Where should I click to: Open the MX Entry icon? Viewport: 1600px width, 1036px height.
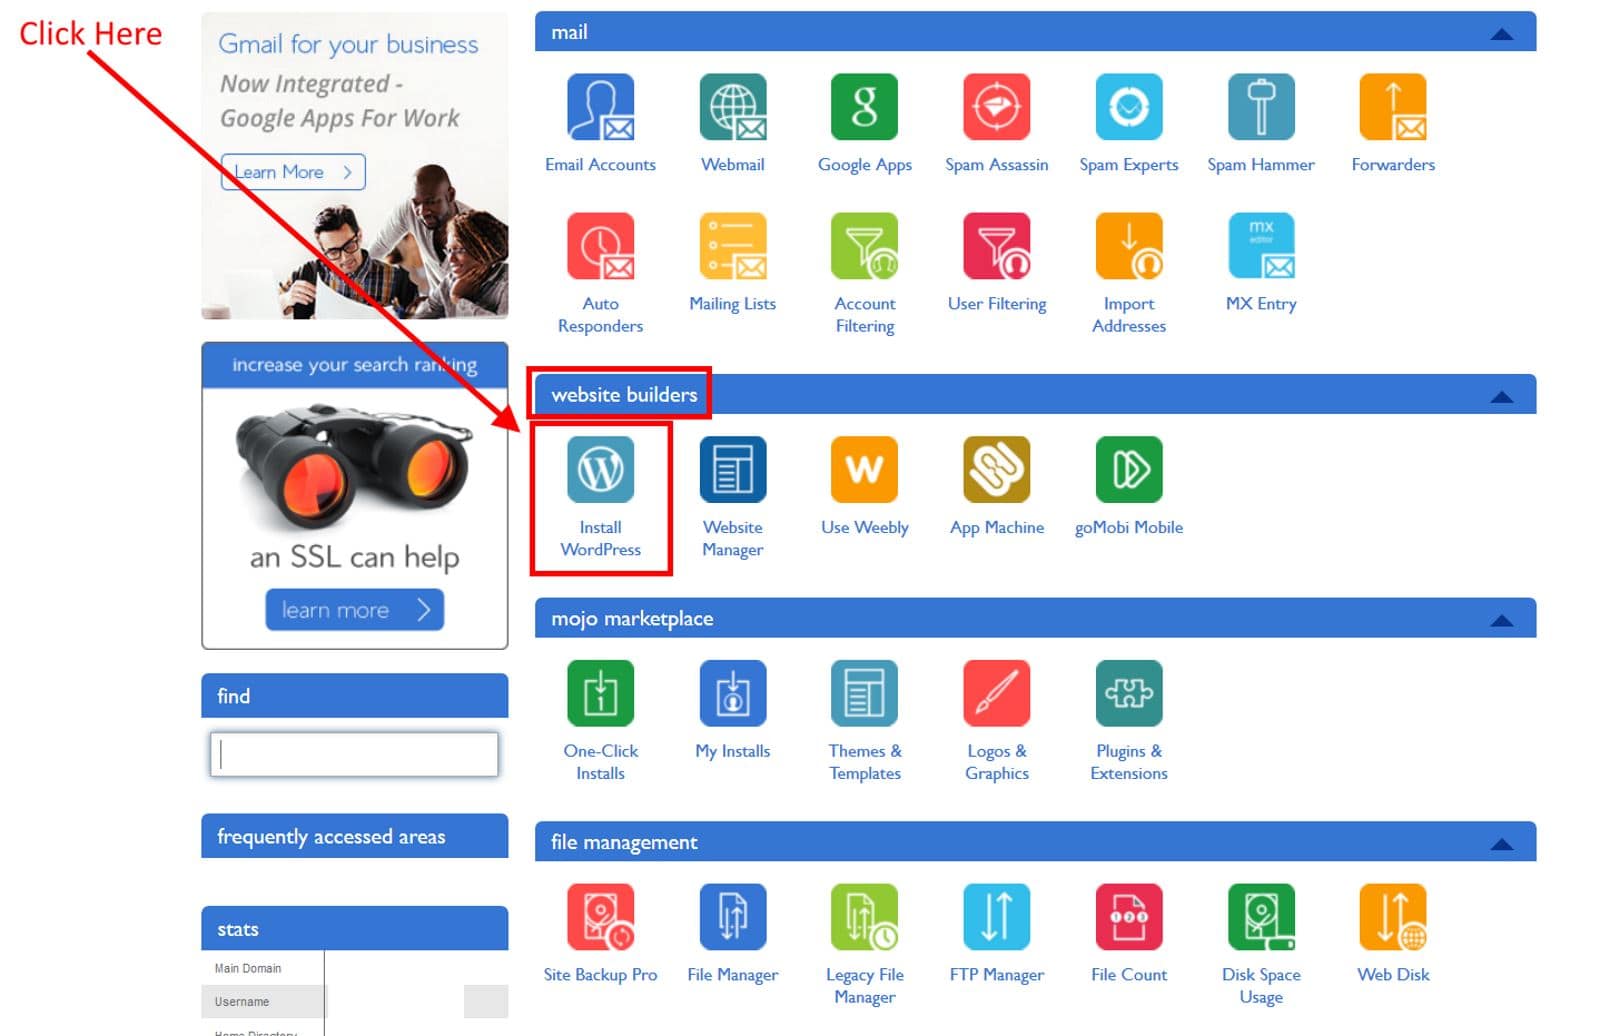tap(1260, 246)
